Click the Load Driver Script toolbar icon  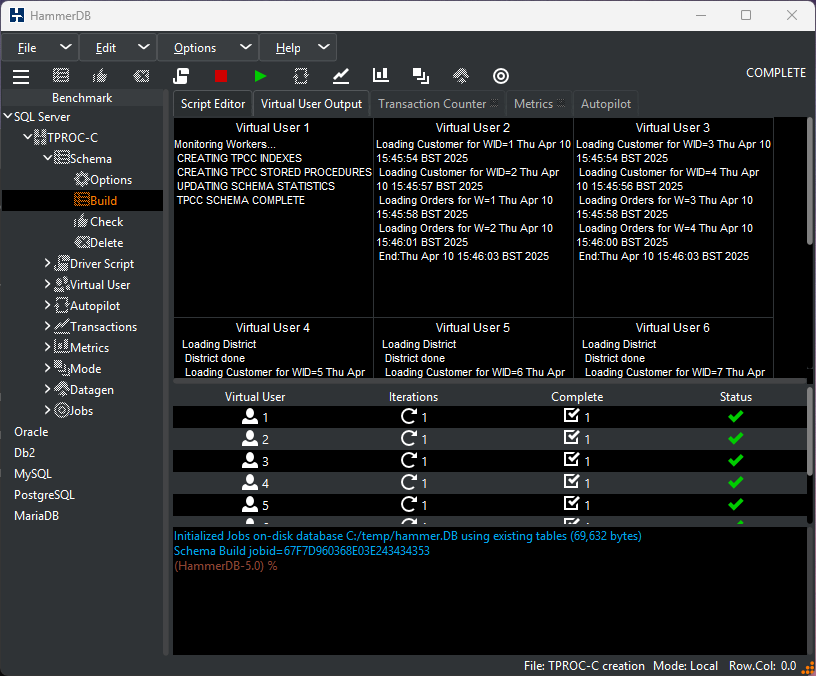click(181, 76)
